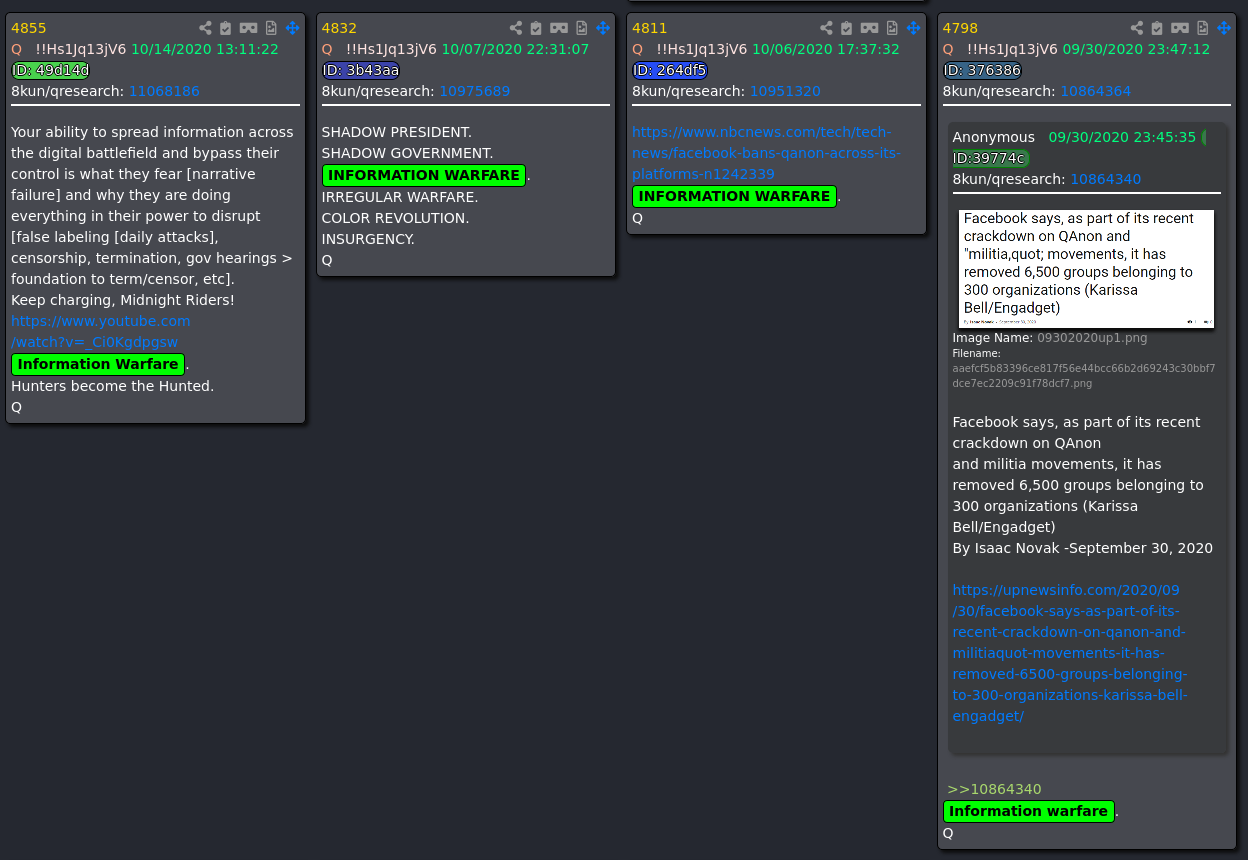1248x860 pixels.
Task: Open 8kun post number 11068186
Action: click(164, 91)
